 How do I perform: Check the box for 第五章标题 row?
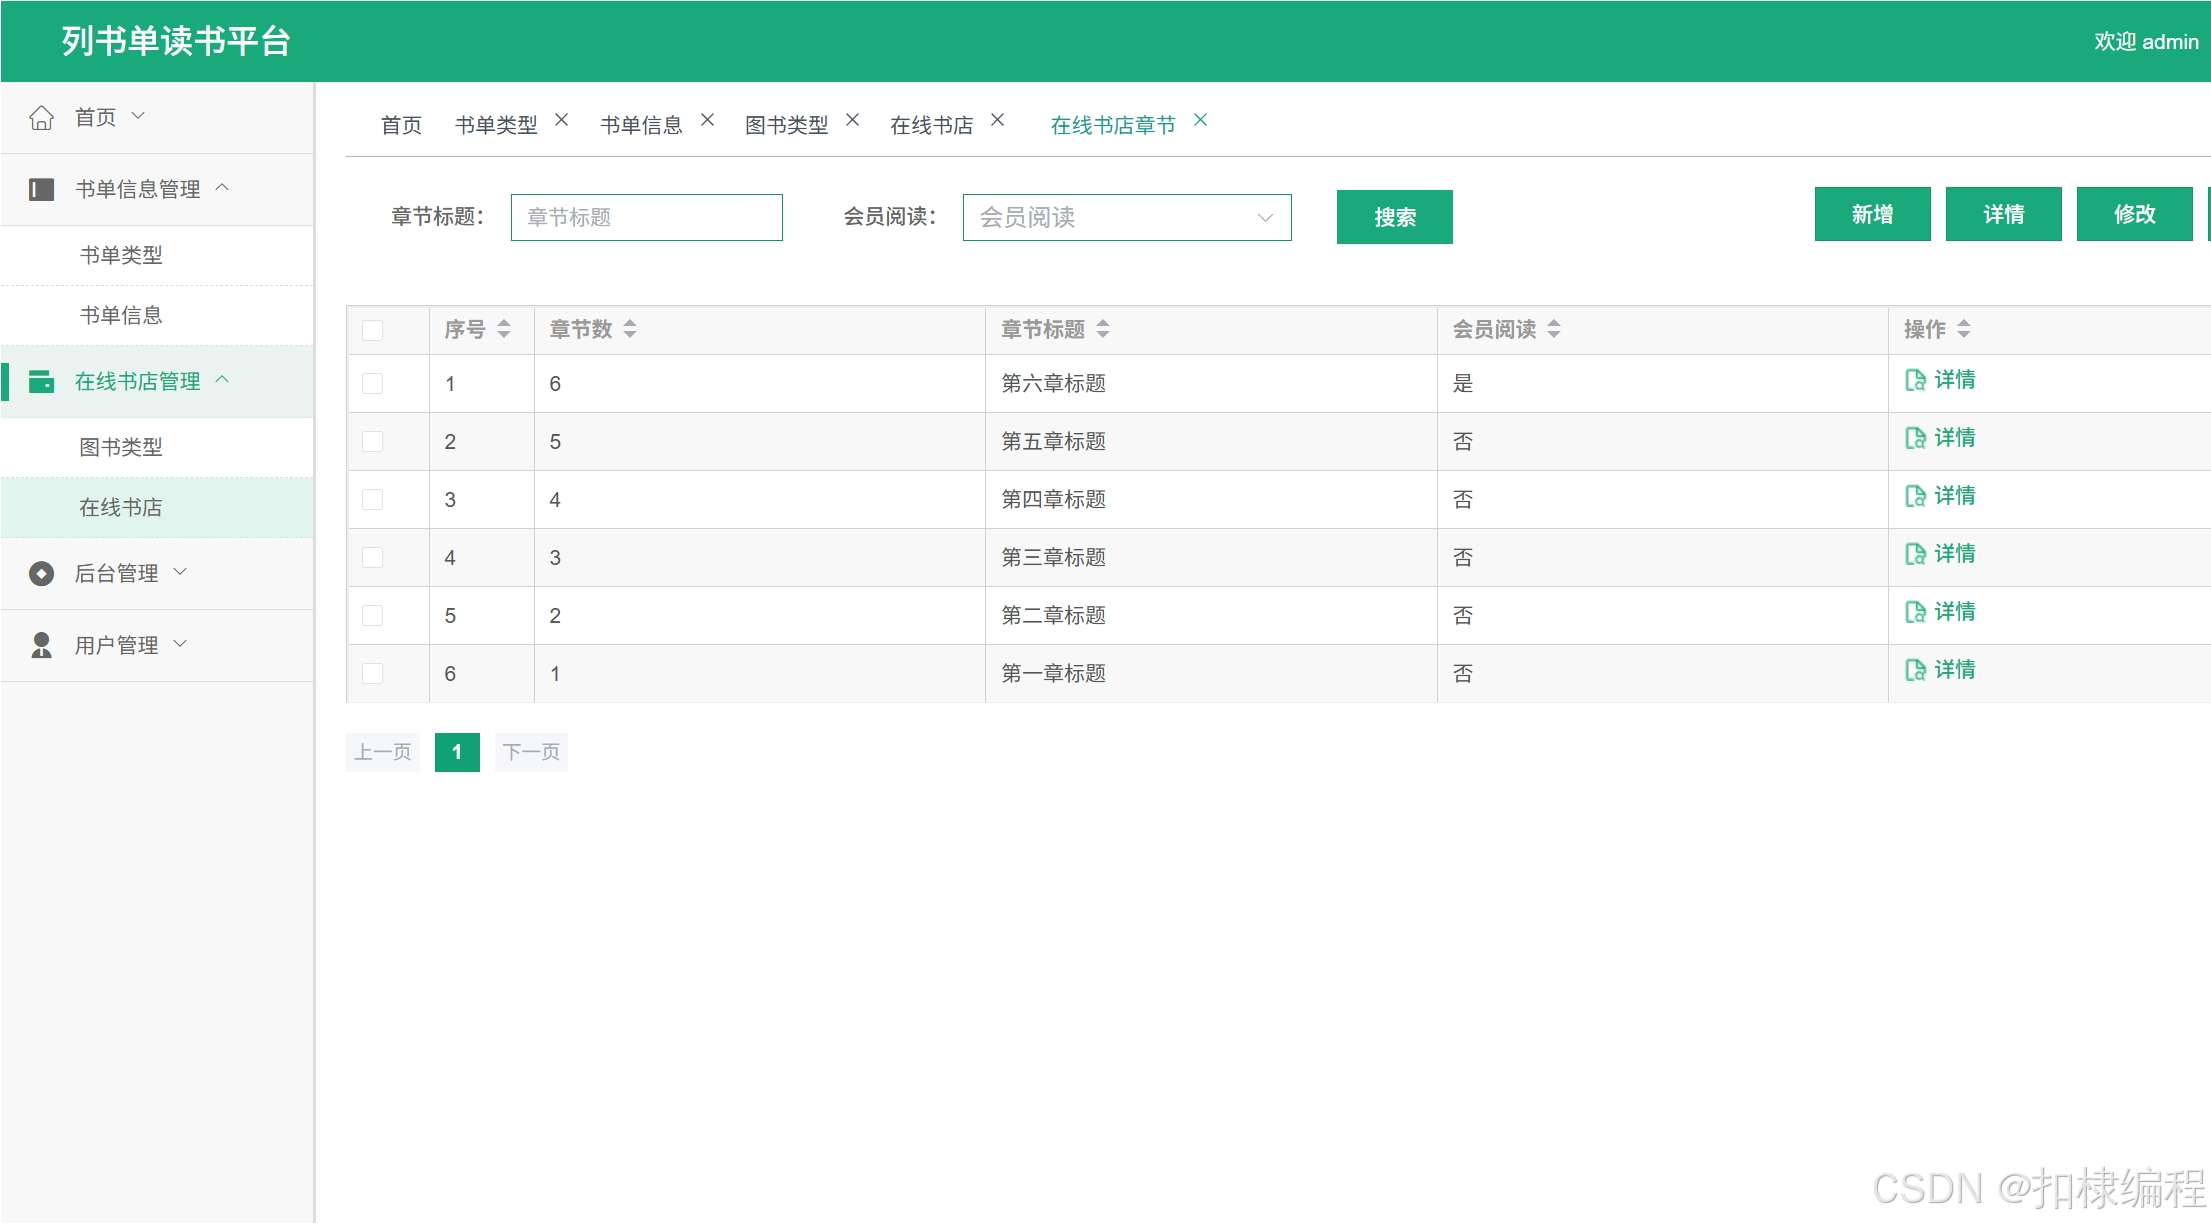point(373,441)
